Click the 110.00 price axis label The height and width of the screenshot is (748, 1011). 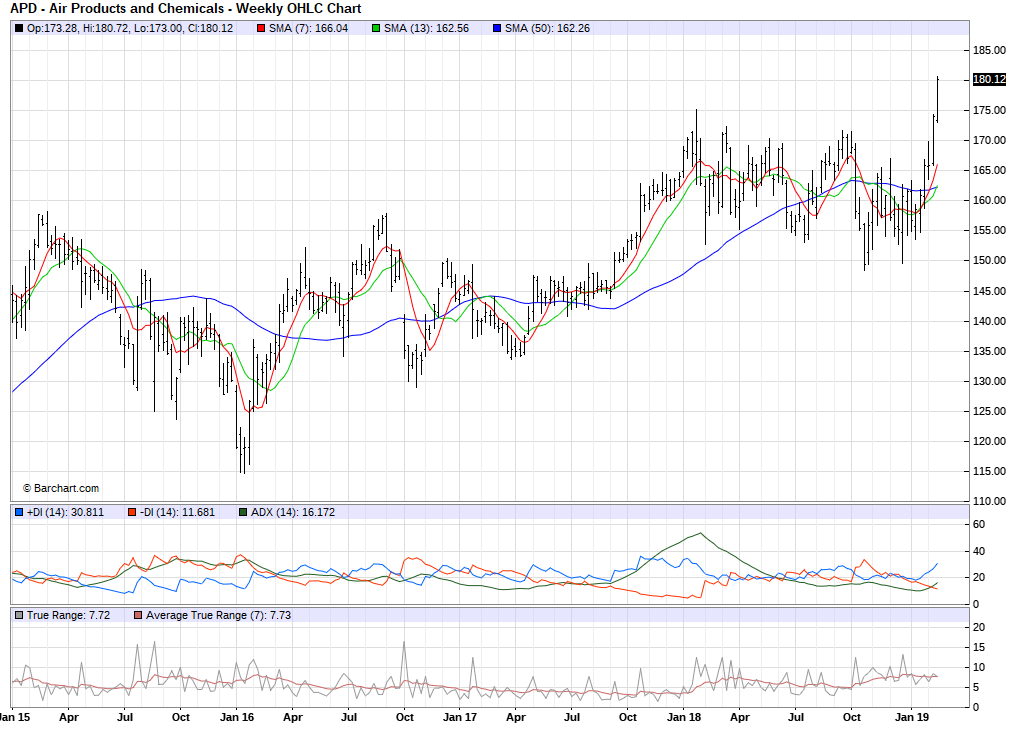click(989, 501)
